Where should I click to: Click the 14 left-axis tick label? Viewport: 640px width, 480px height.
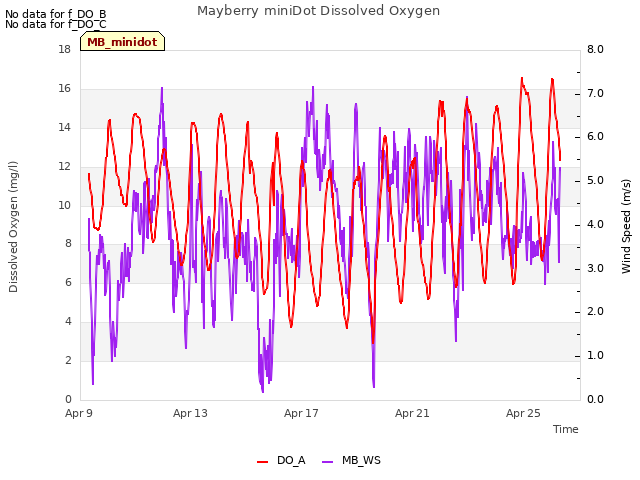64,127
